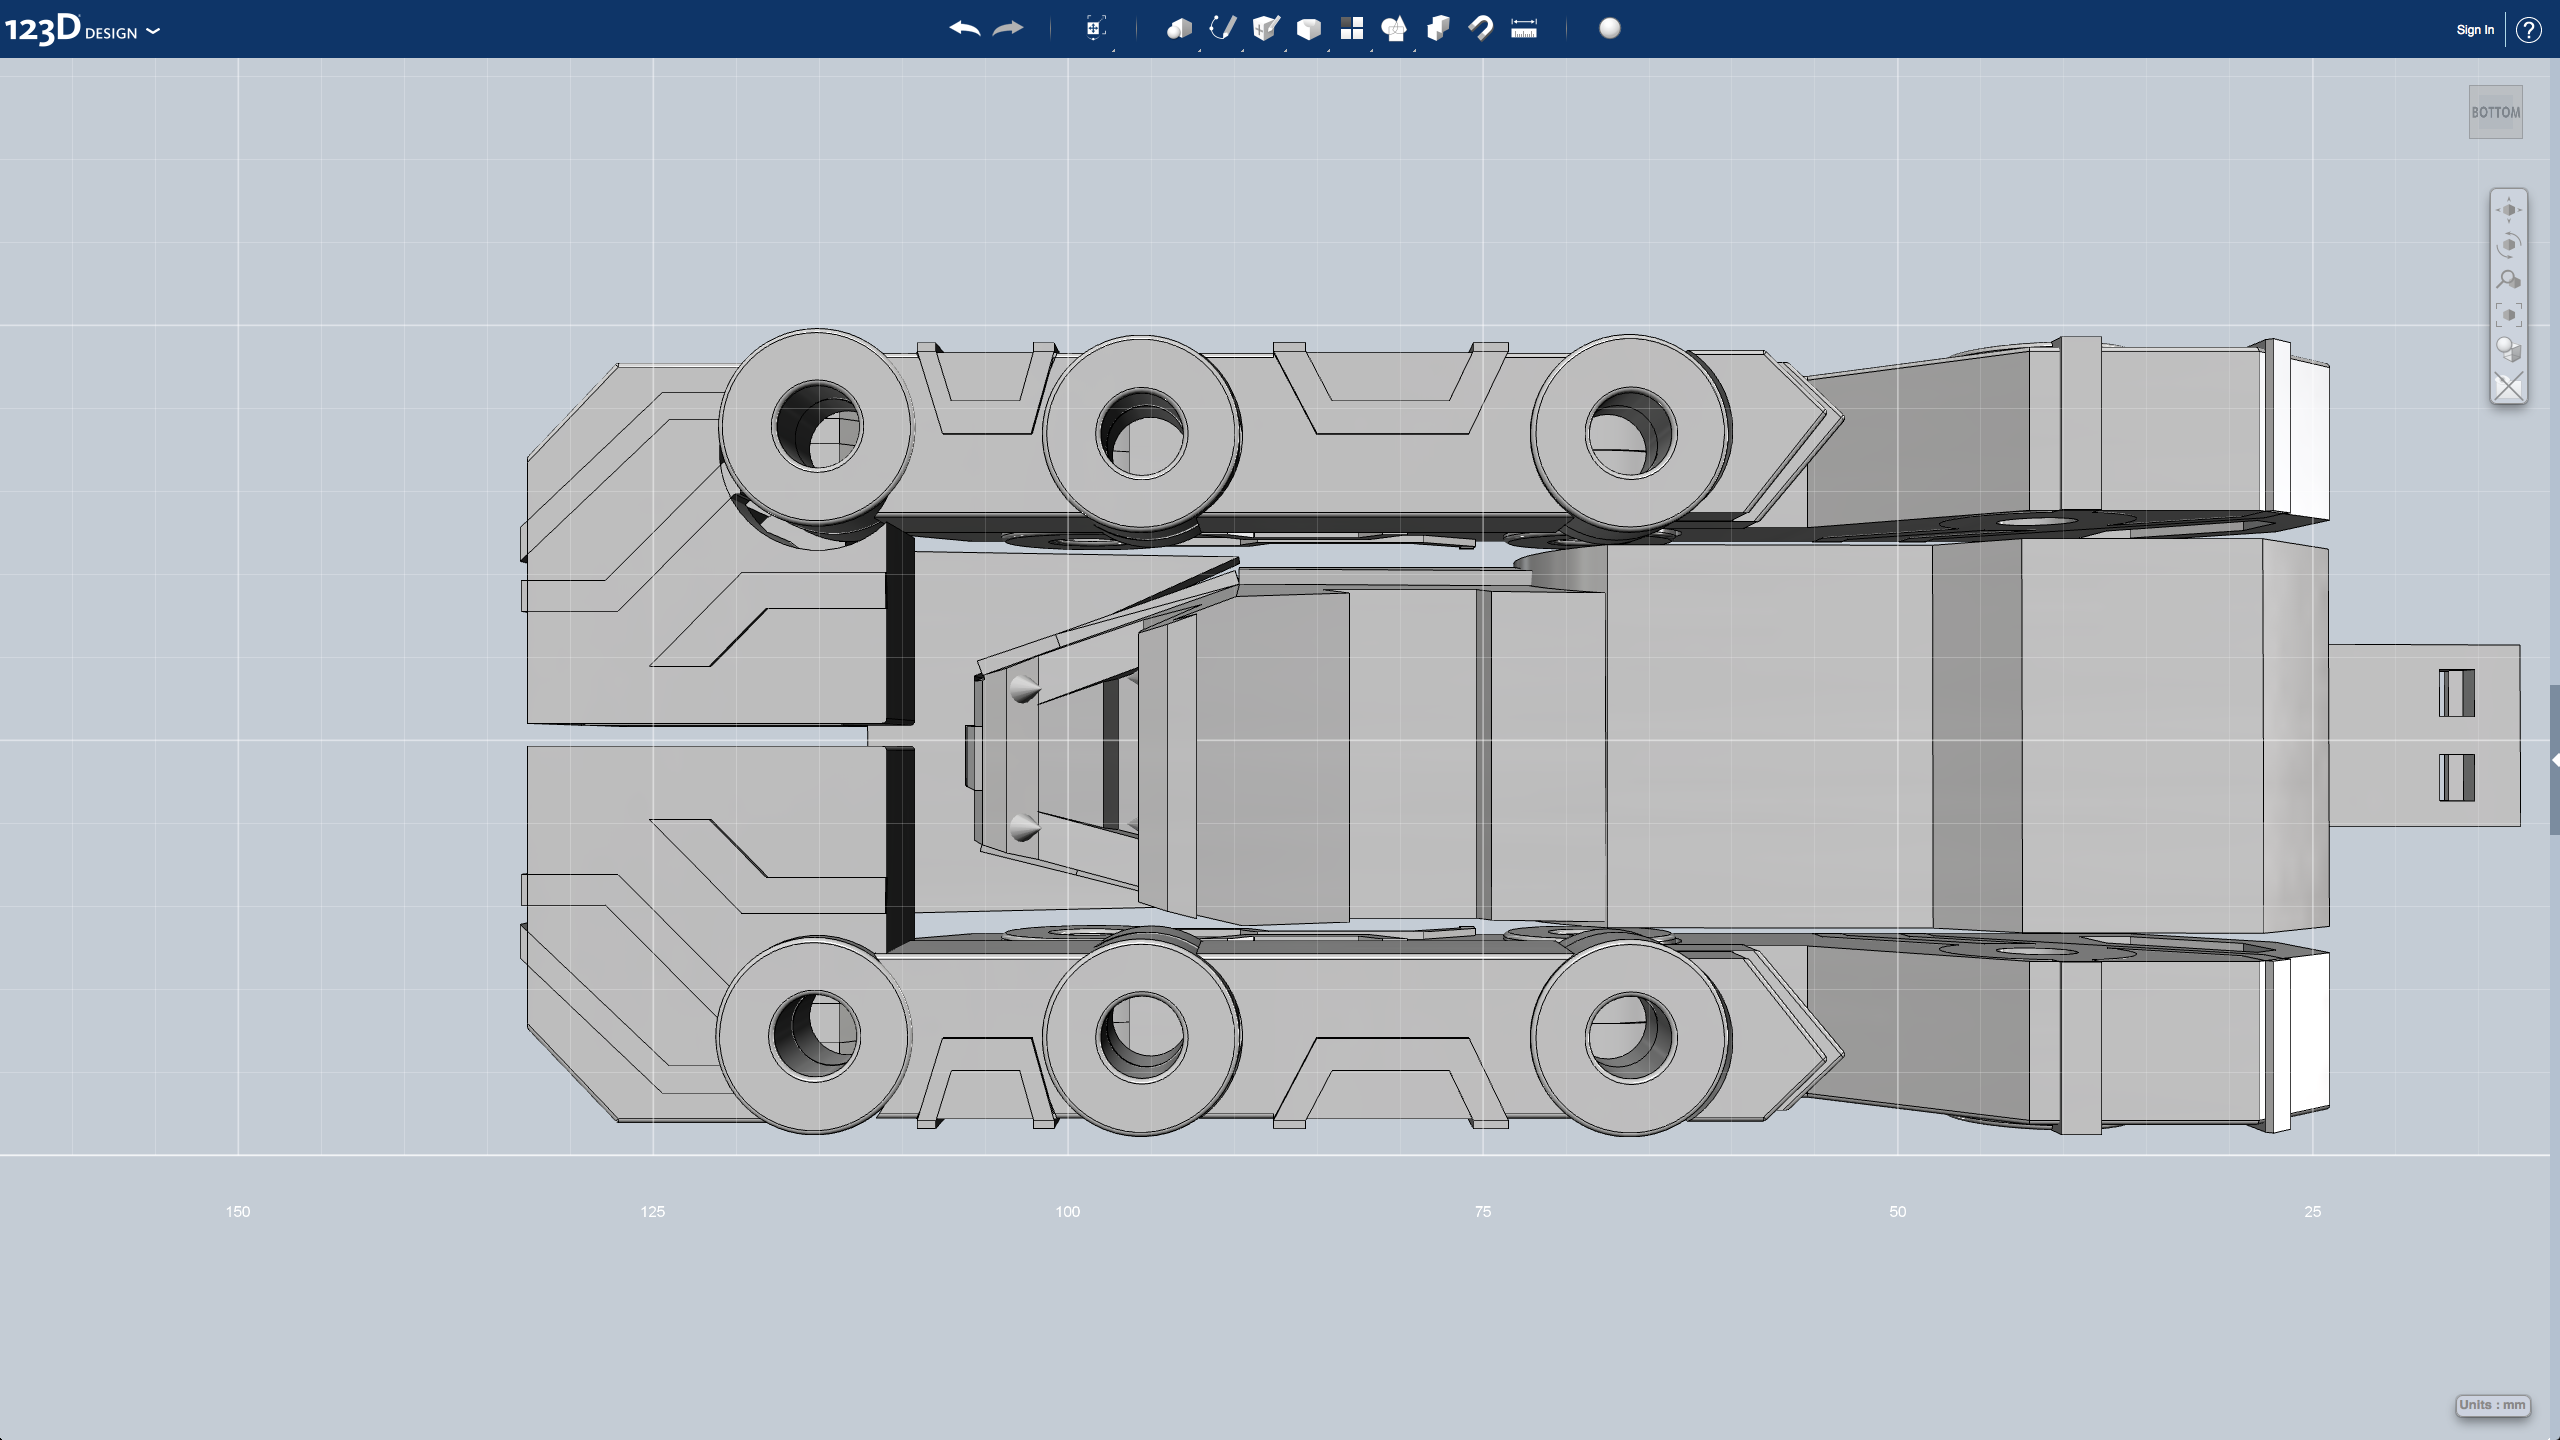Select the Sketch tool
Viewport: 2560px width, 1440px height.
tap(1222, 29)
